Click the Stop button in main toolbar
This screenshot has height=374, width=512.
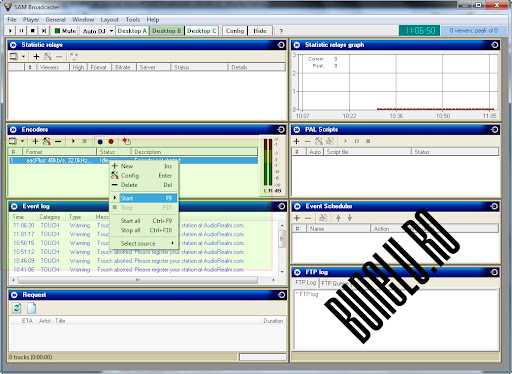[x=32, y=31]
